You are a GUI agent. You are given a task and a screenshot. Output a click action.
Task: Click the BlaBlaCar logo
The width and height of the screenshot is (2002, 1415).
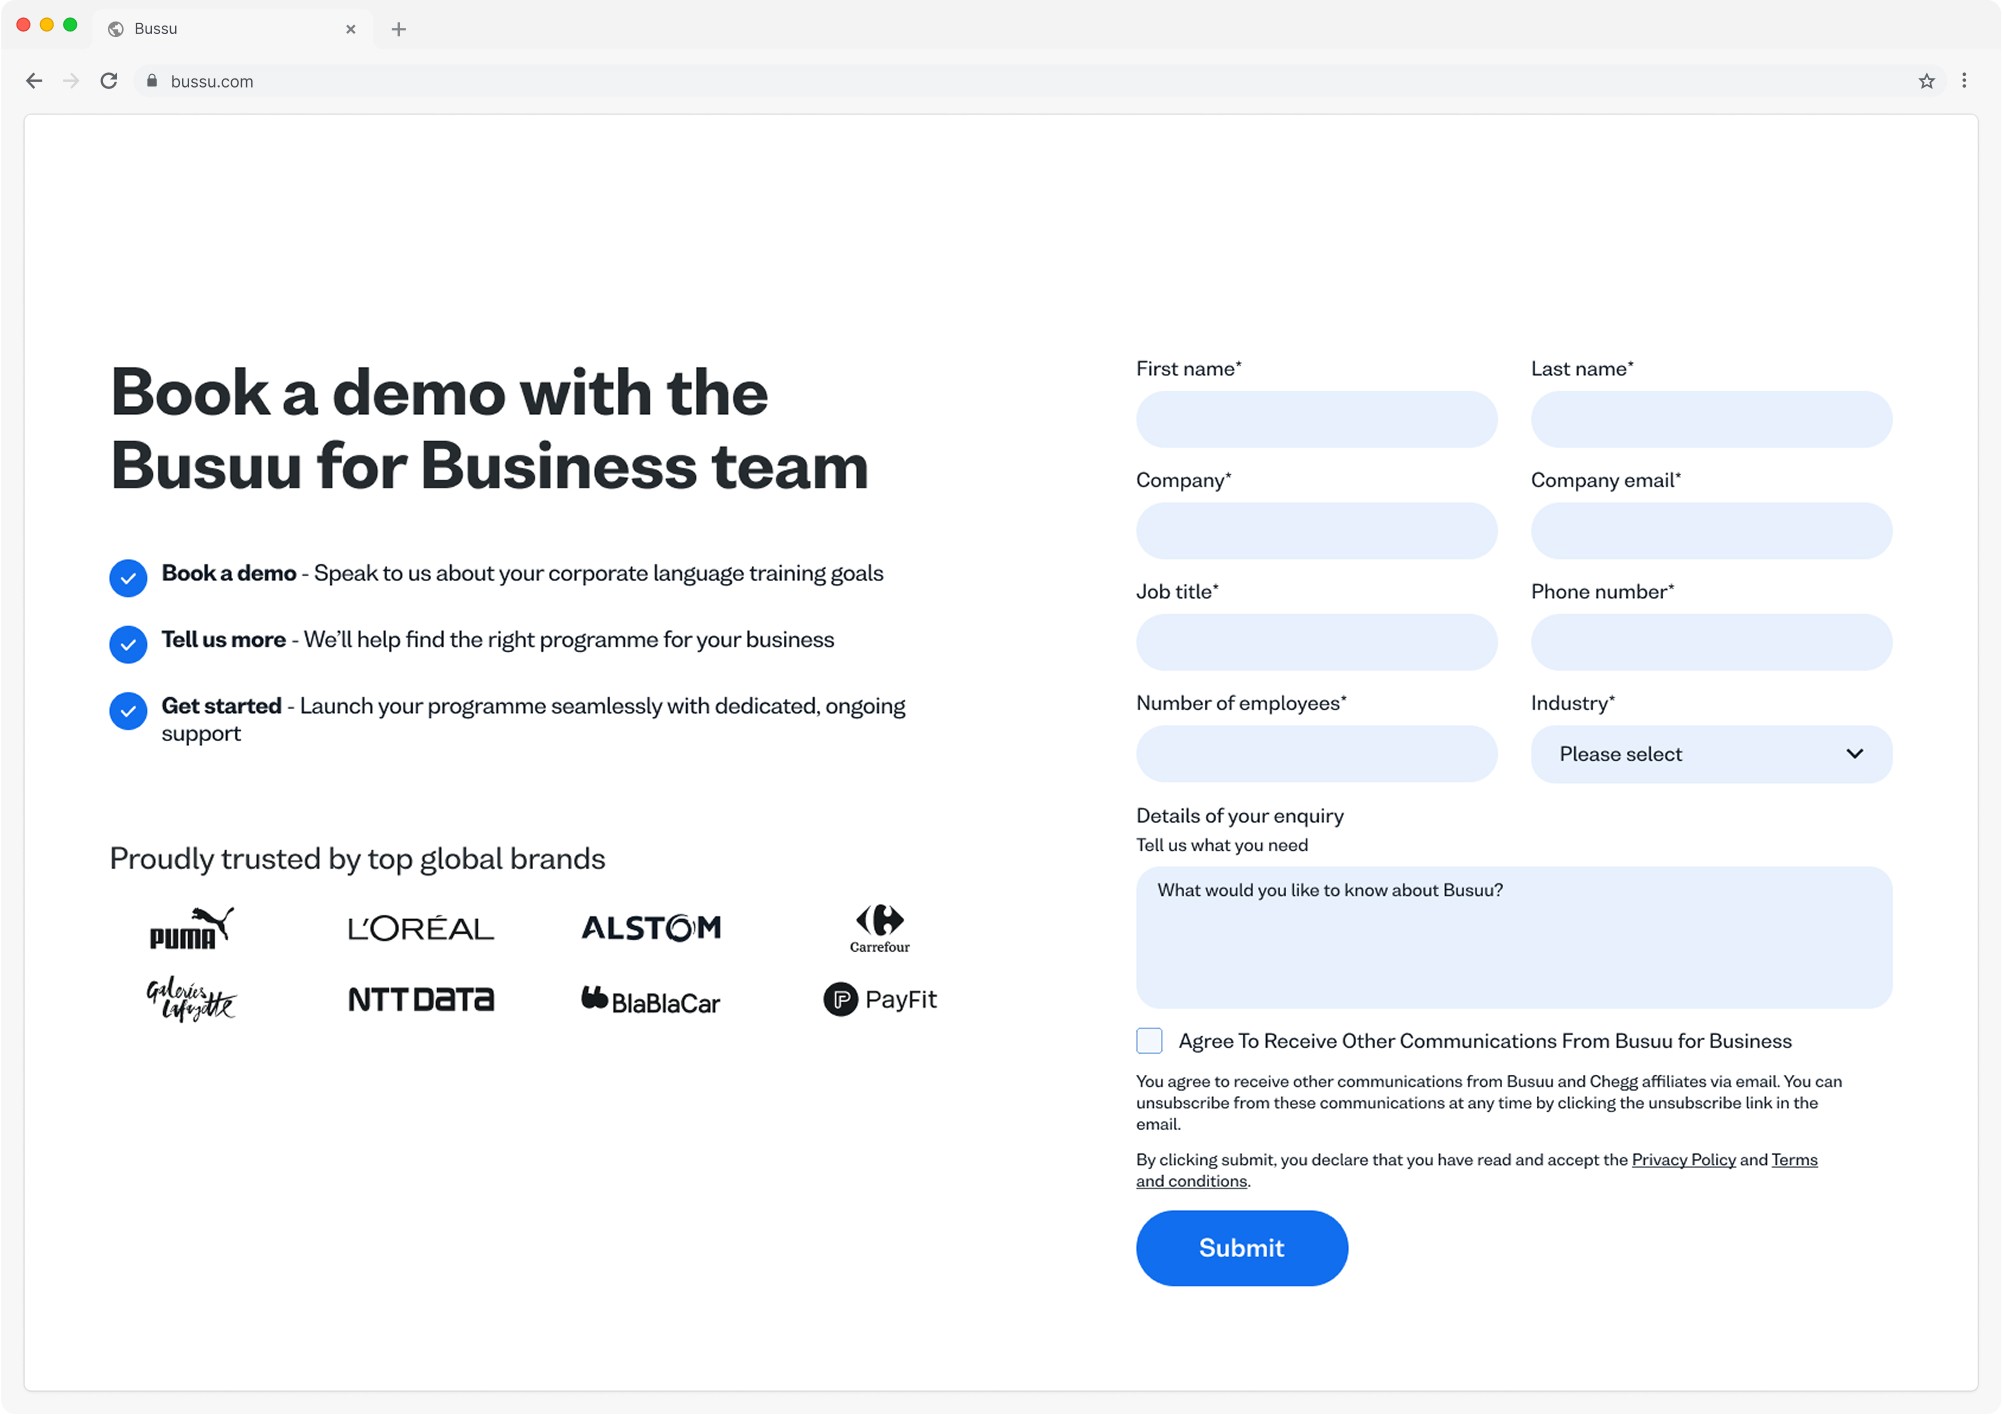point(651,1000)
